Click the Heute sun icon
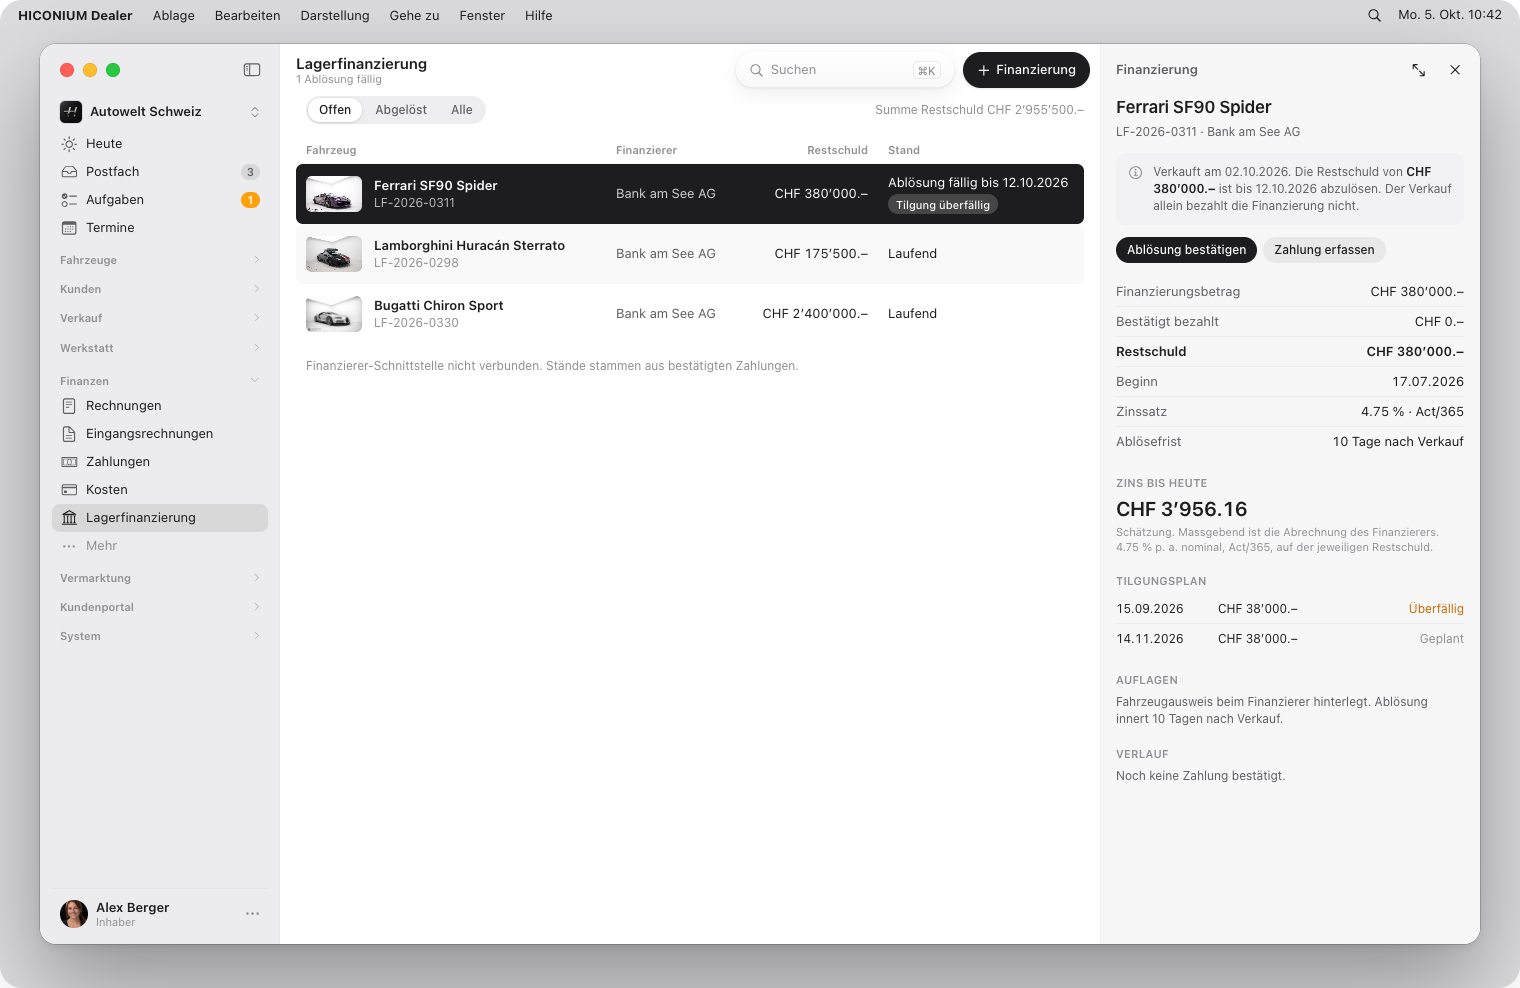Viewport: 1520px width, 988px height. coord(69,144)
